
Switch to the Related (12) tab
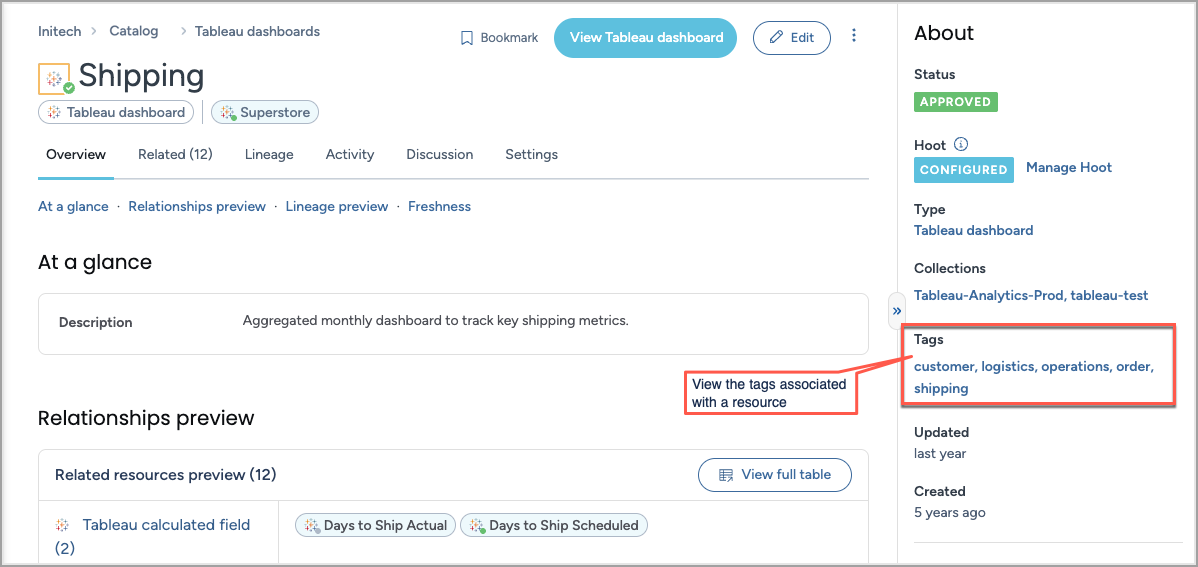175,155
